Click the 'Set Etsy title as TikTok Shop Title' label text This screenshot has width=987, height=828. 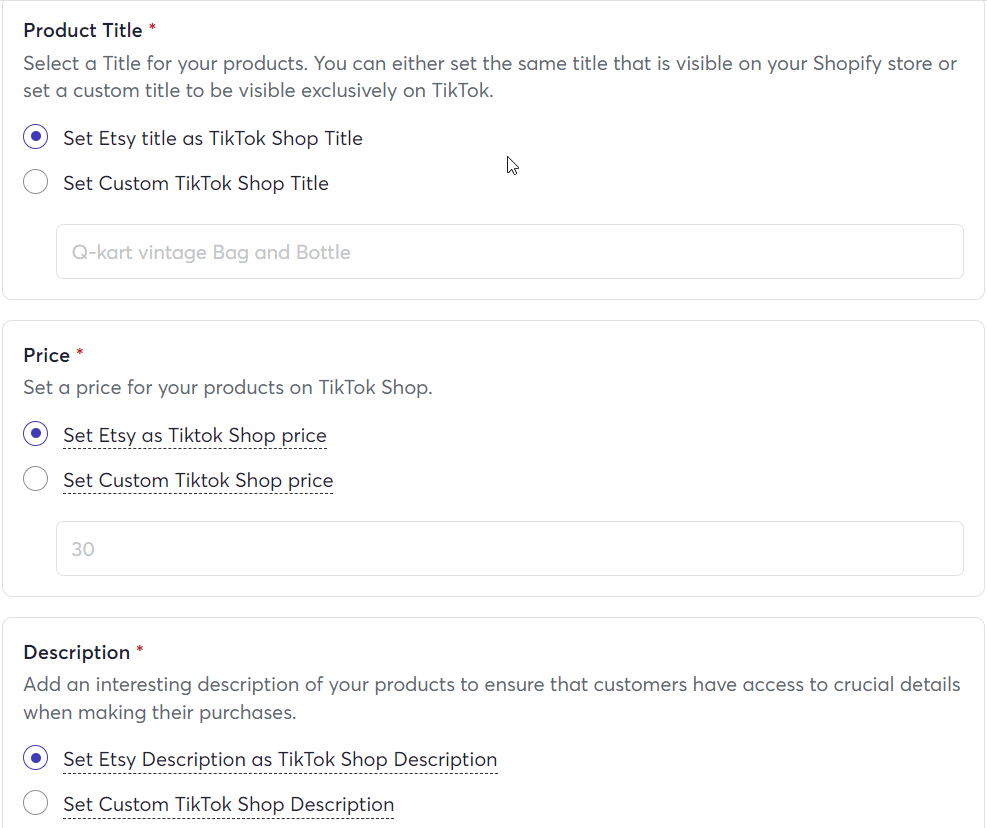(x=213, y=139)
